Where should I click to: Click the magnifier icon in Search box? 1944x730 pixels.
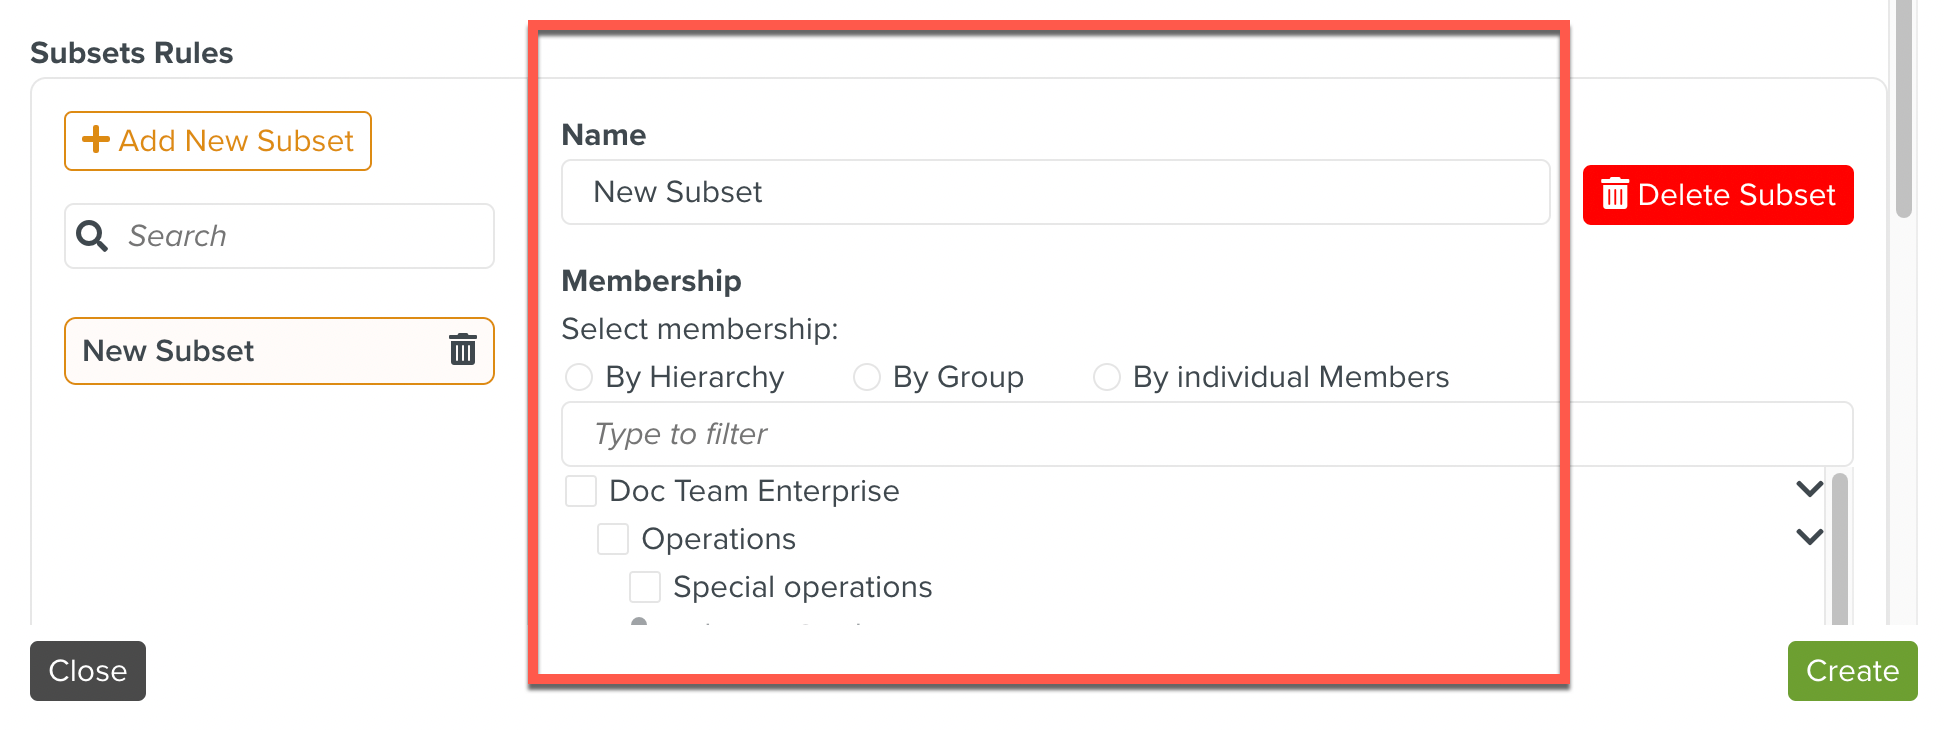(92, 236)
